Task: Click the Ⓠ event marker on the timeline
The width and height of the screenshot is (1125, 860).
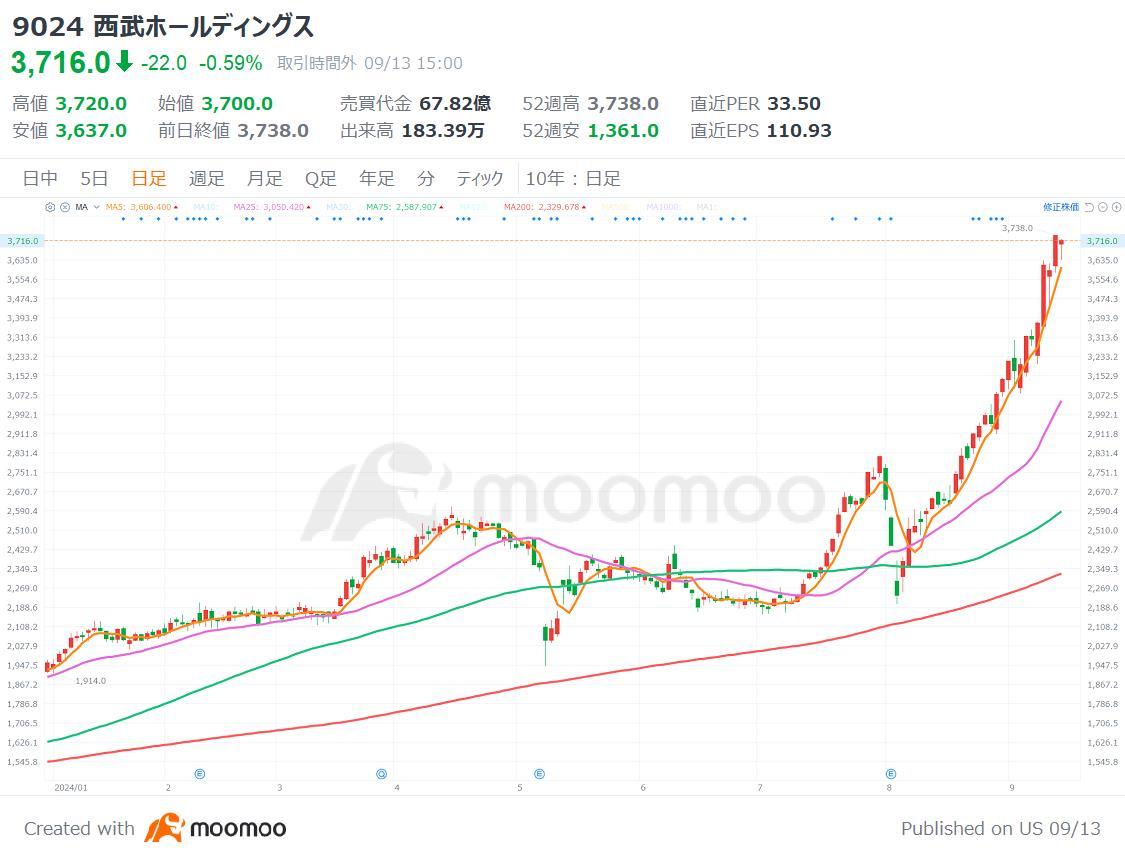Action: pos(380,772)
